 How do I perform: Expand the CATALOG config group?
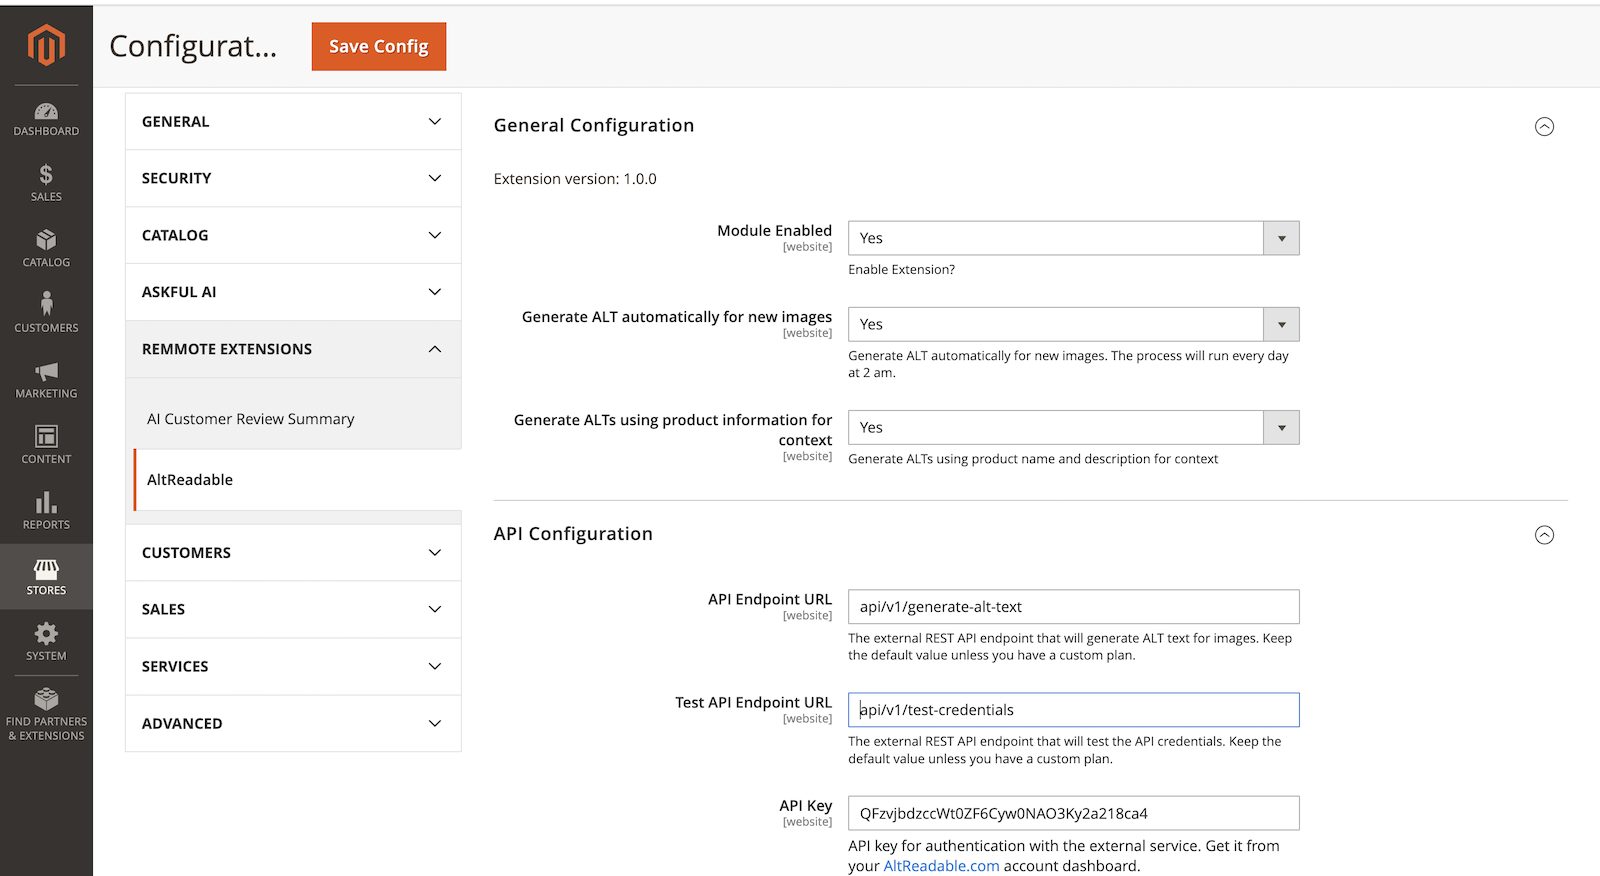pos(293,235)
